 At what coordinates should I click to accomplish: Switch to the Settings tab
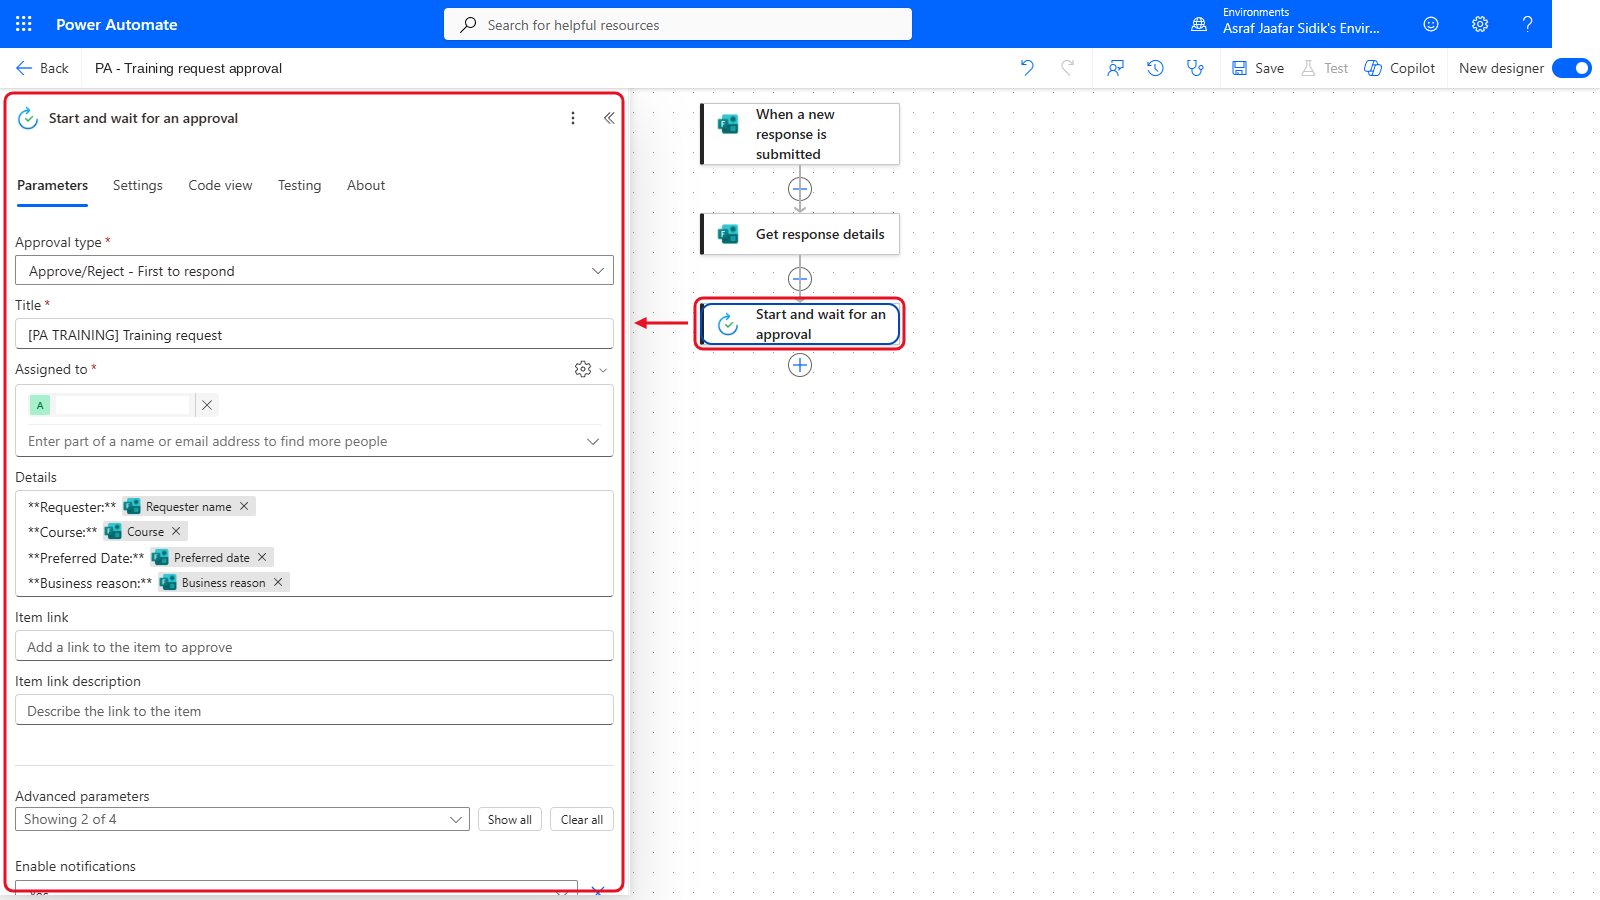(x=137, y=185)
